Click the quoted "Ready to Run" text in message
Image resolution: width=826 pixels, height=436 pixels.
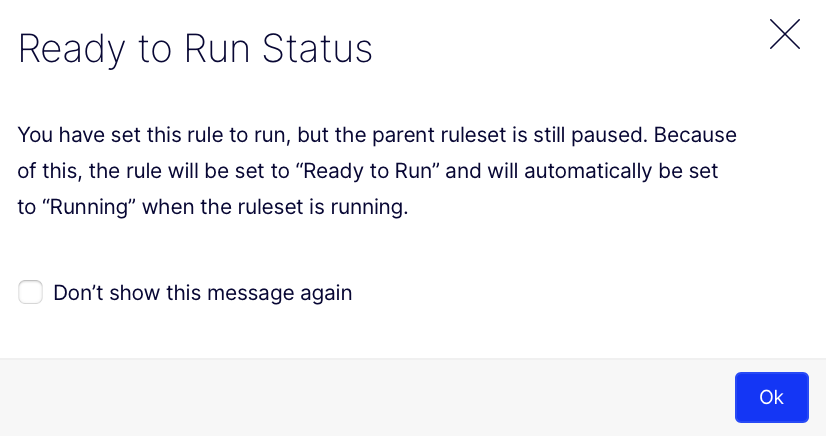coord(373,171)
